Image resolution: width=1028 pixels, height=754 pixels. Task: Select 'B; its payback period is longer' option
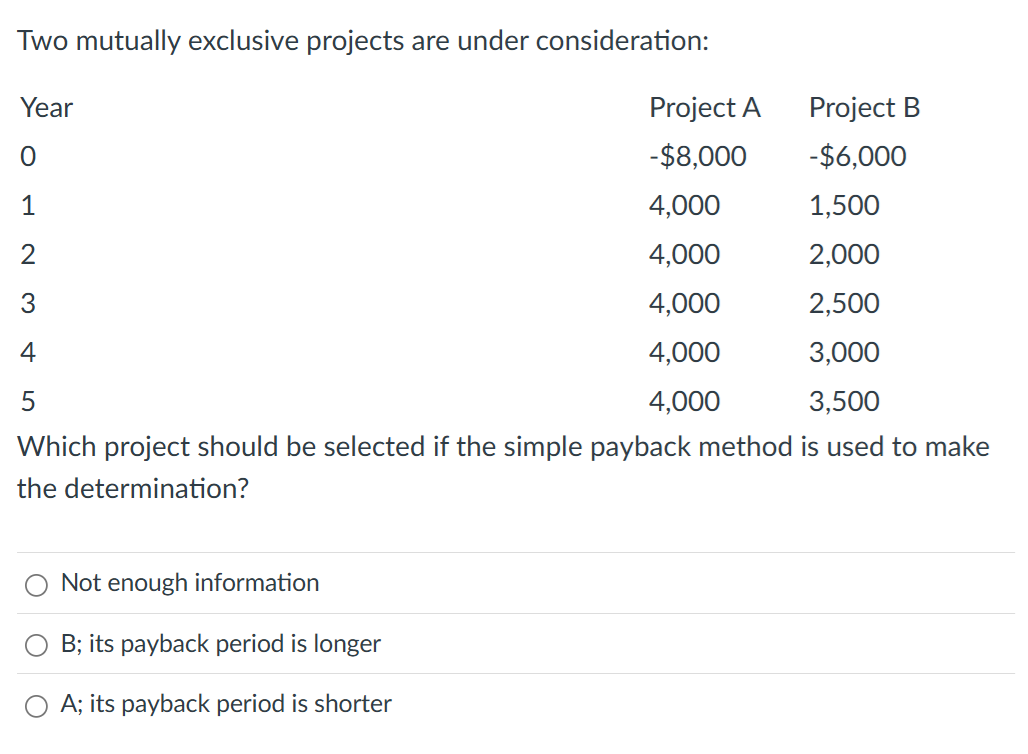pyautogui.click(x=37, y=645)
